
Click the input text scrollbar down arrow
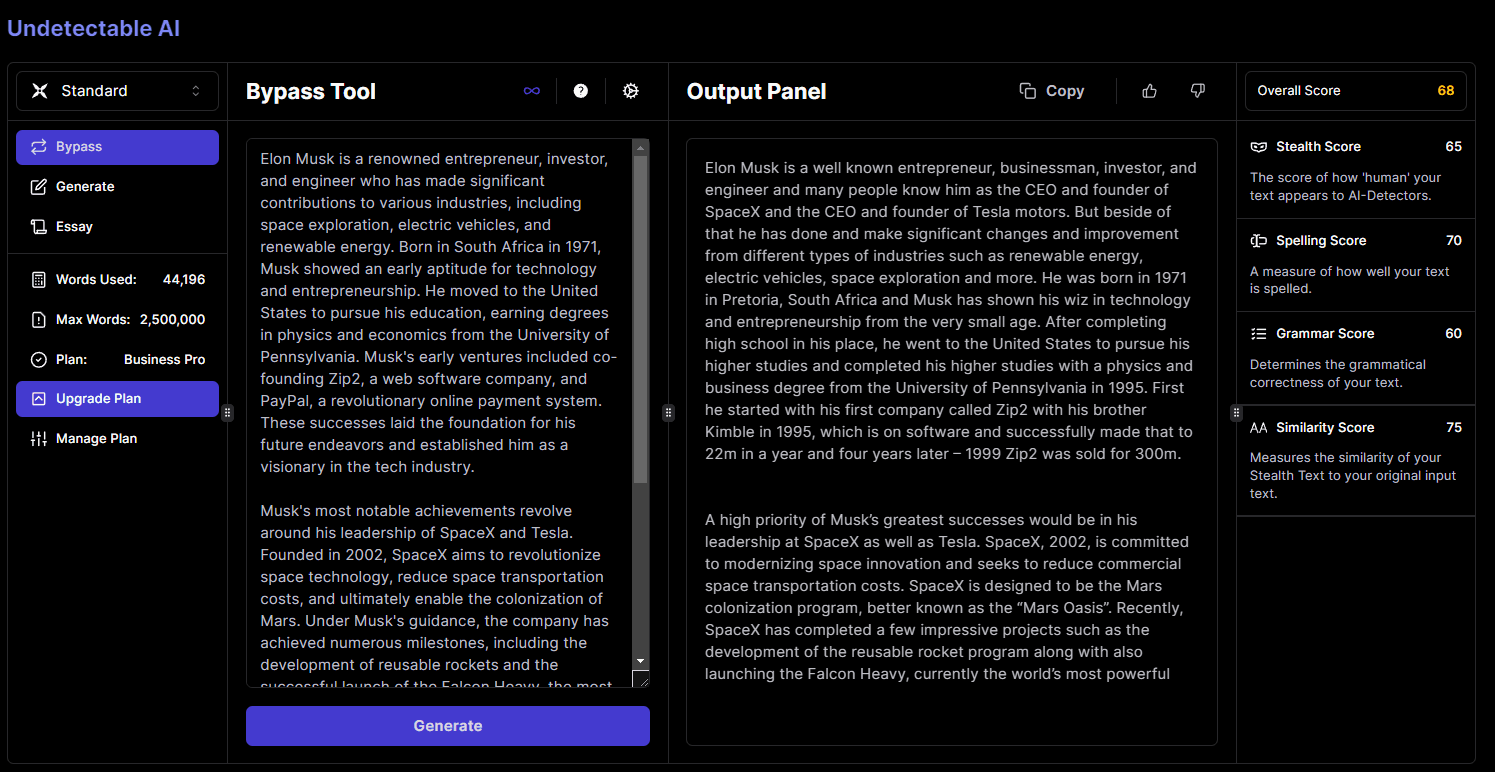pos(641,661)
